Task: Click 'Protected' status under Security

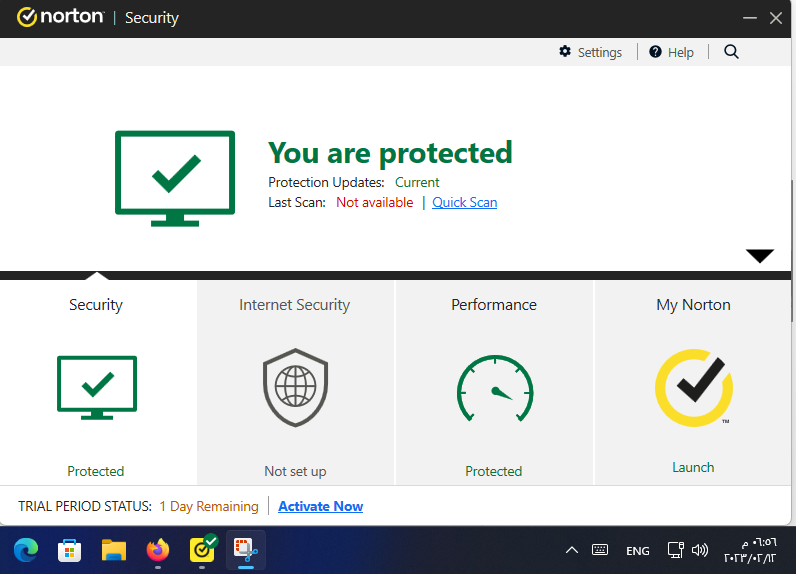Action: click(x=95, y=471)
